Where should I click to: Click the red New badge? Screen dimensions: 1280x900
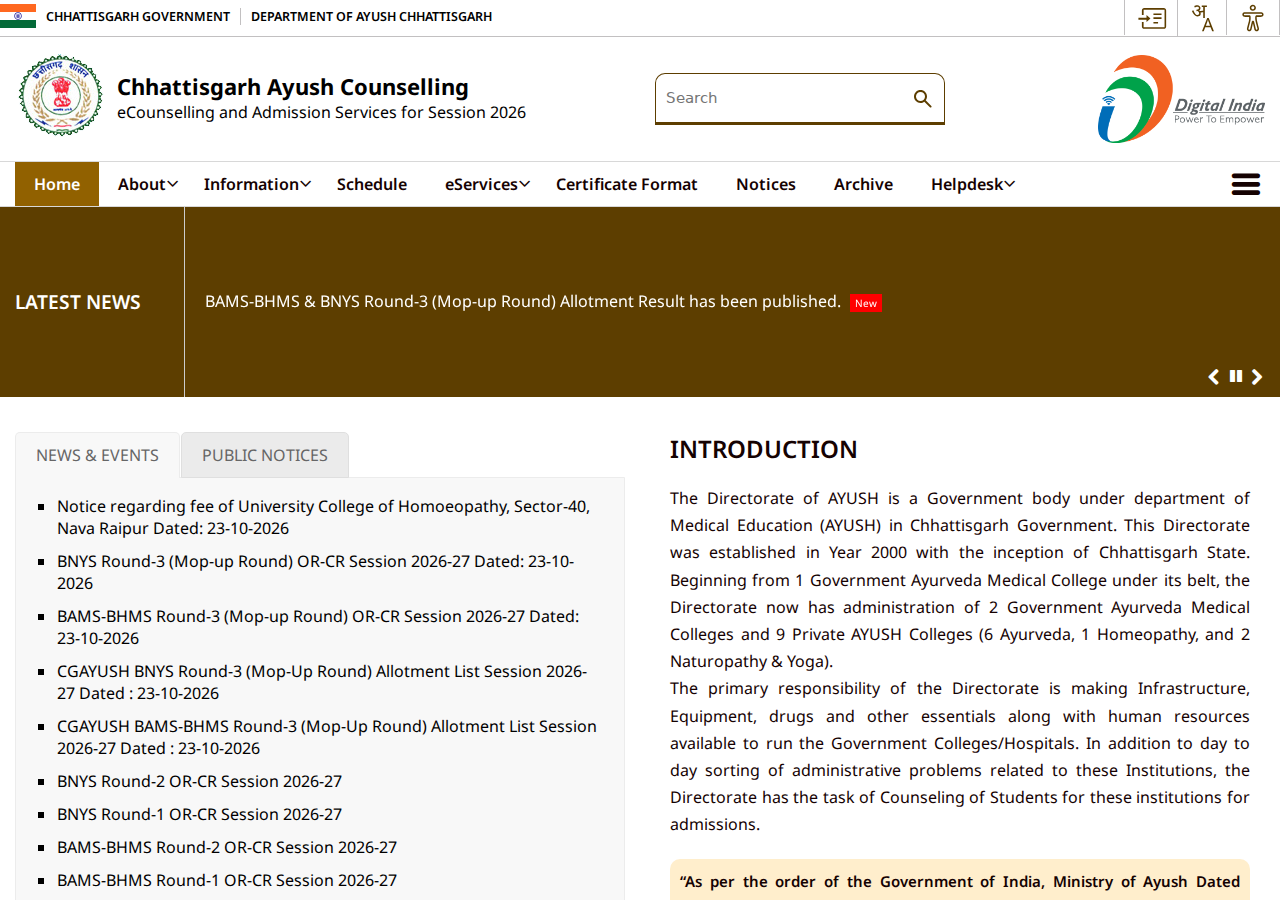(866, 303)
